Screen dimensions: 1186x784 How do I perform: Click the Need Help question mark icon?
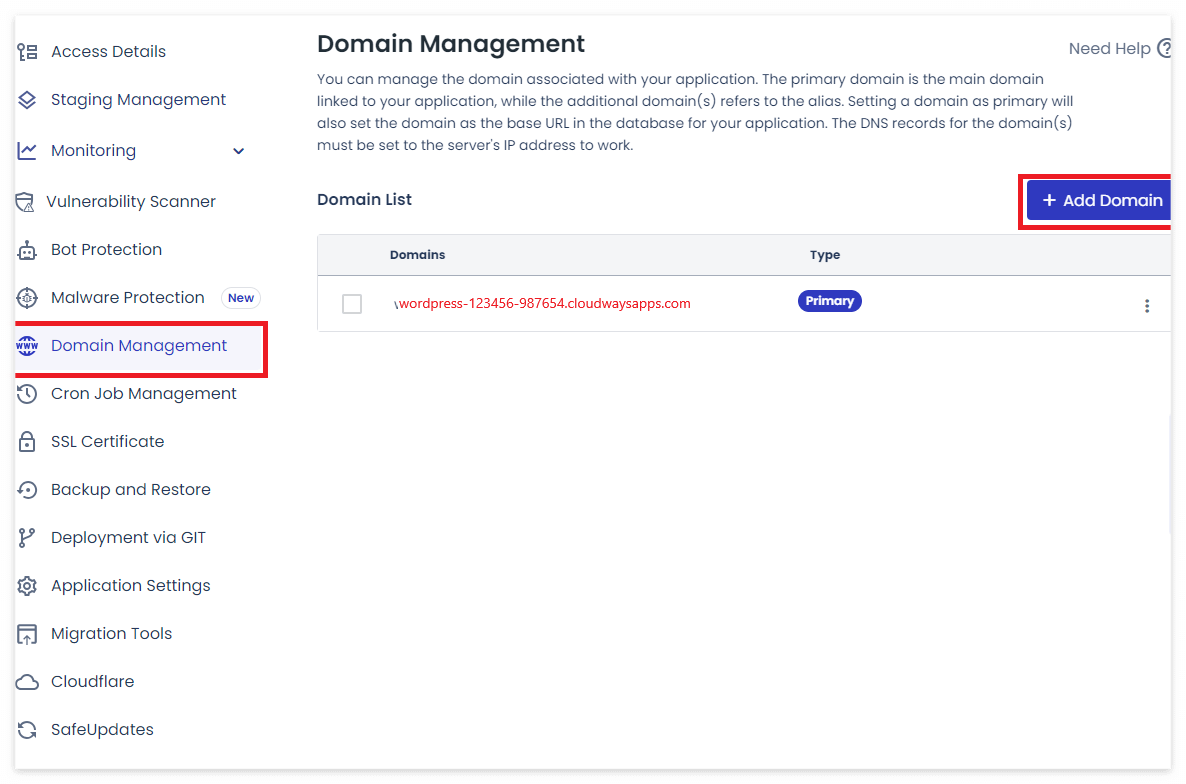pyautogui.click(x=1165, y=48)
